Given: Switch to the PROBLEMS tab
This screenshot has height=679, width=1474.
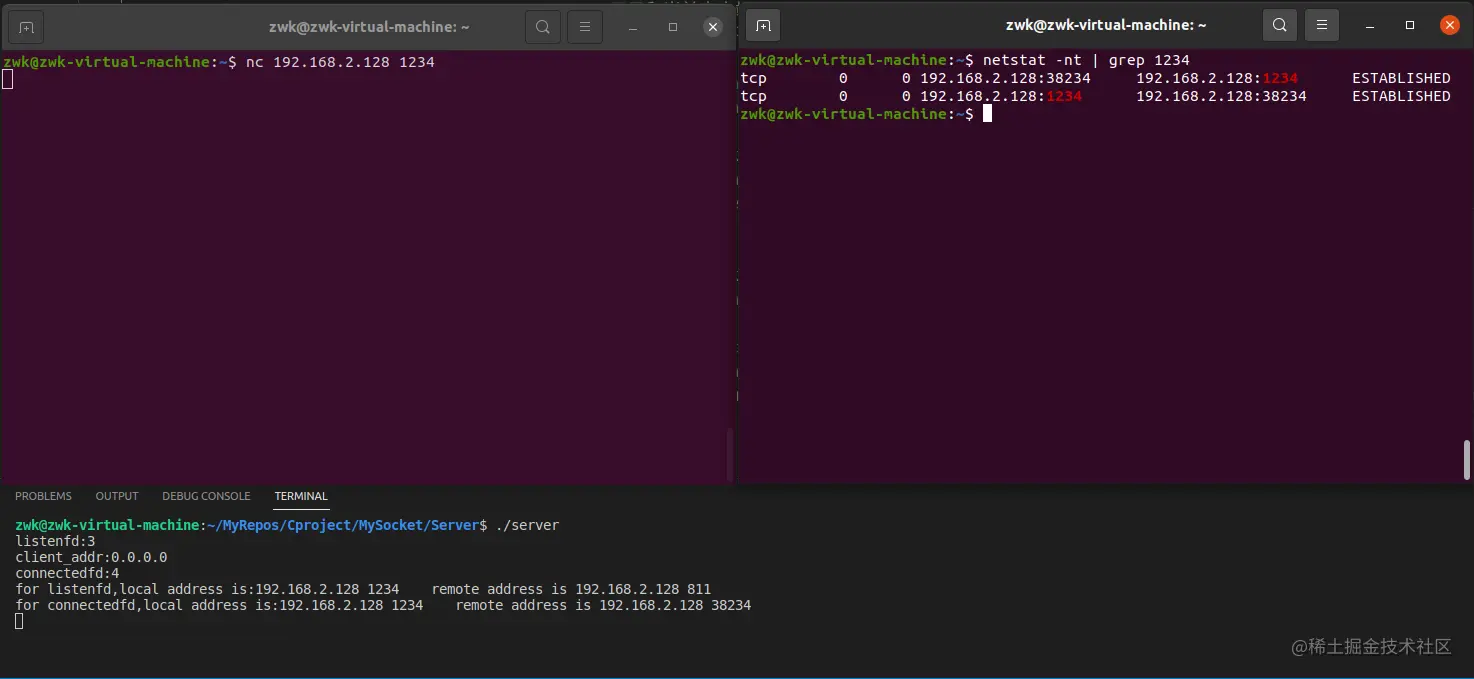Looking at the screenshot, I should 43,496.
